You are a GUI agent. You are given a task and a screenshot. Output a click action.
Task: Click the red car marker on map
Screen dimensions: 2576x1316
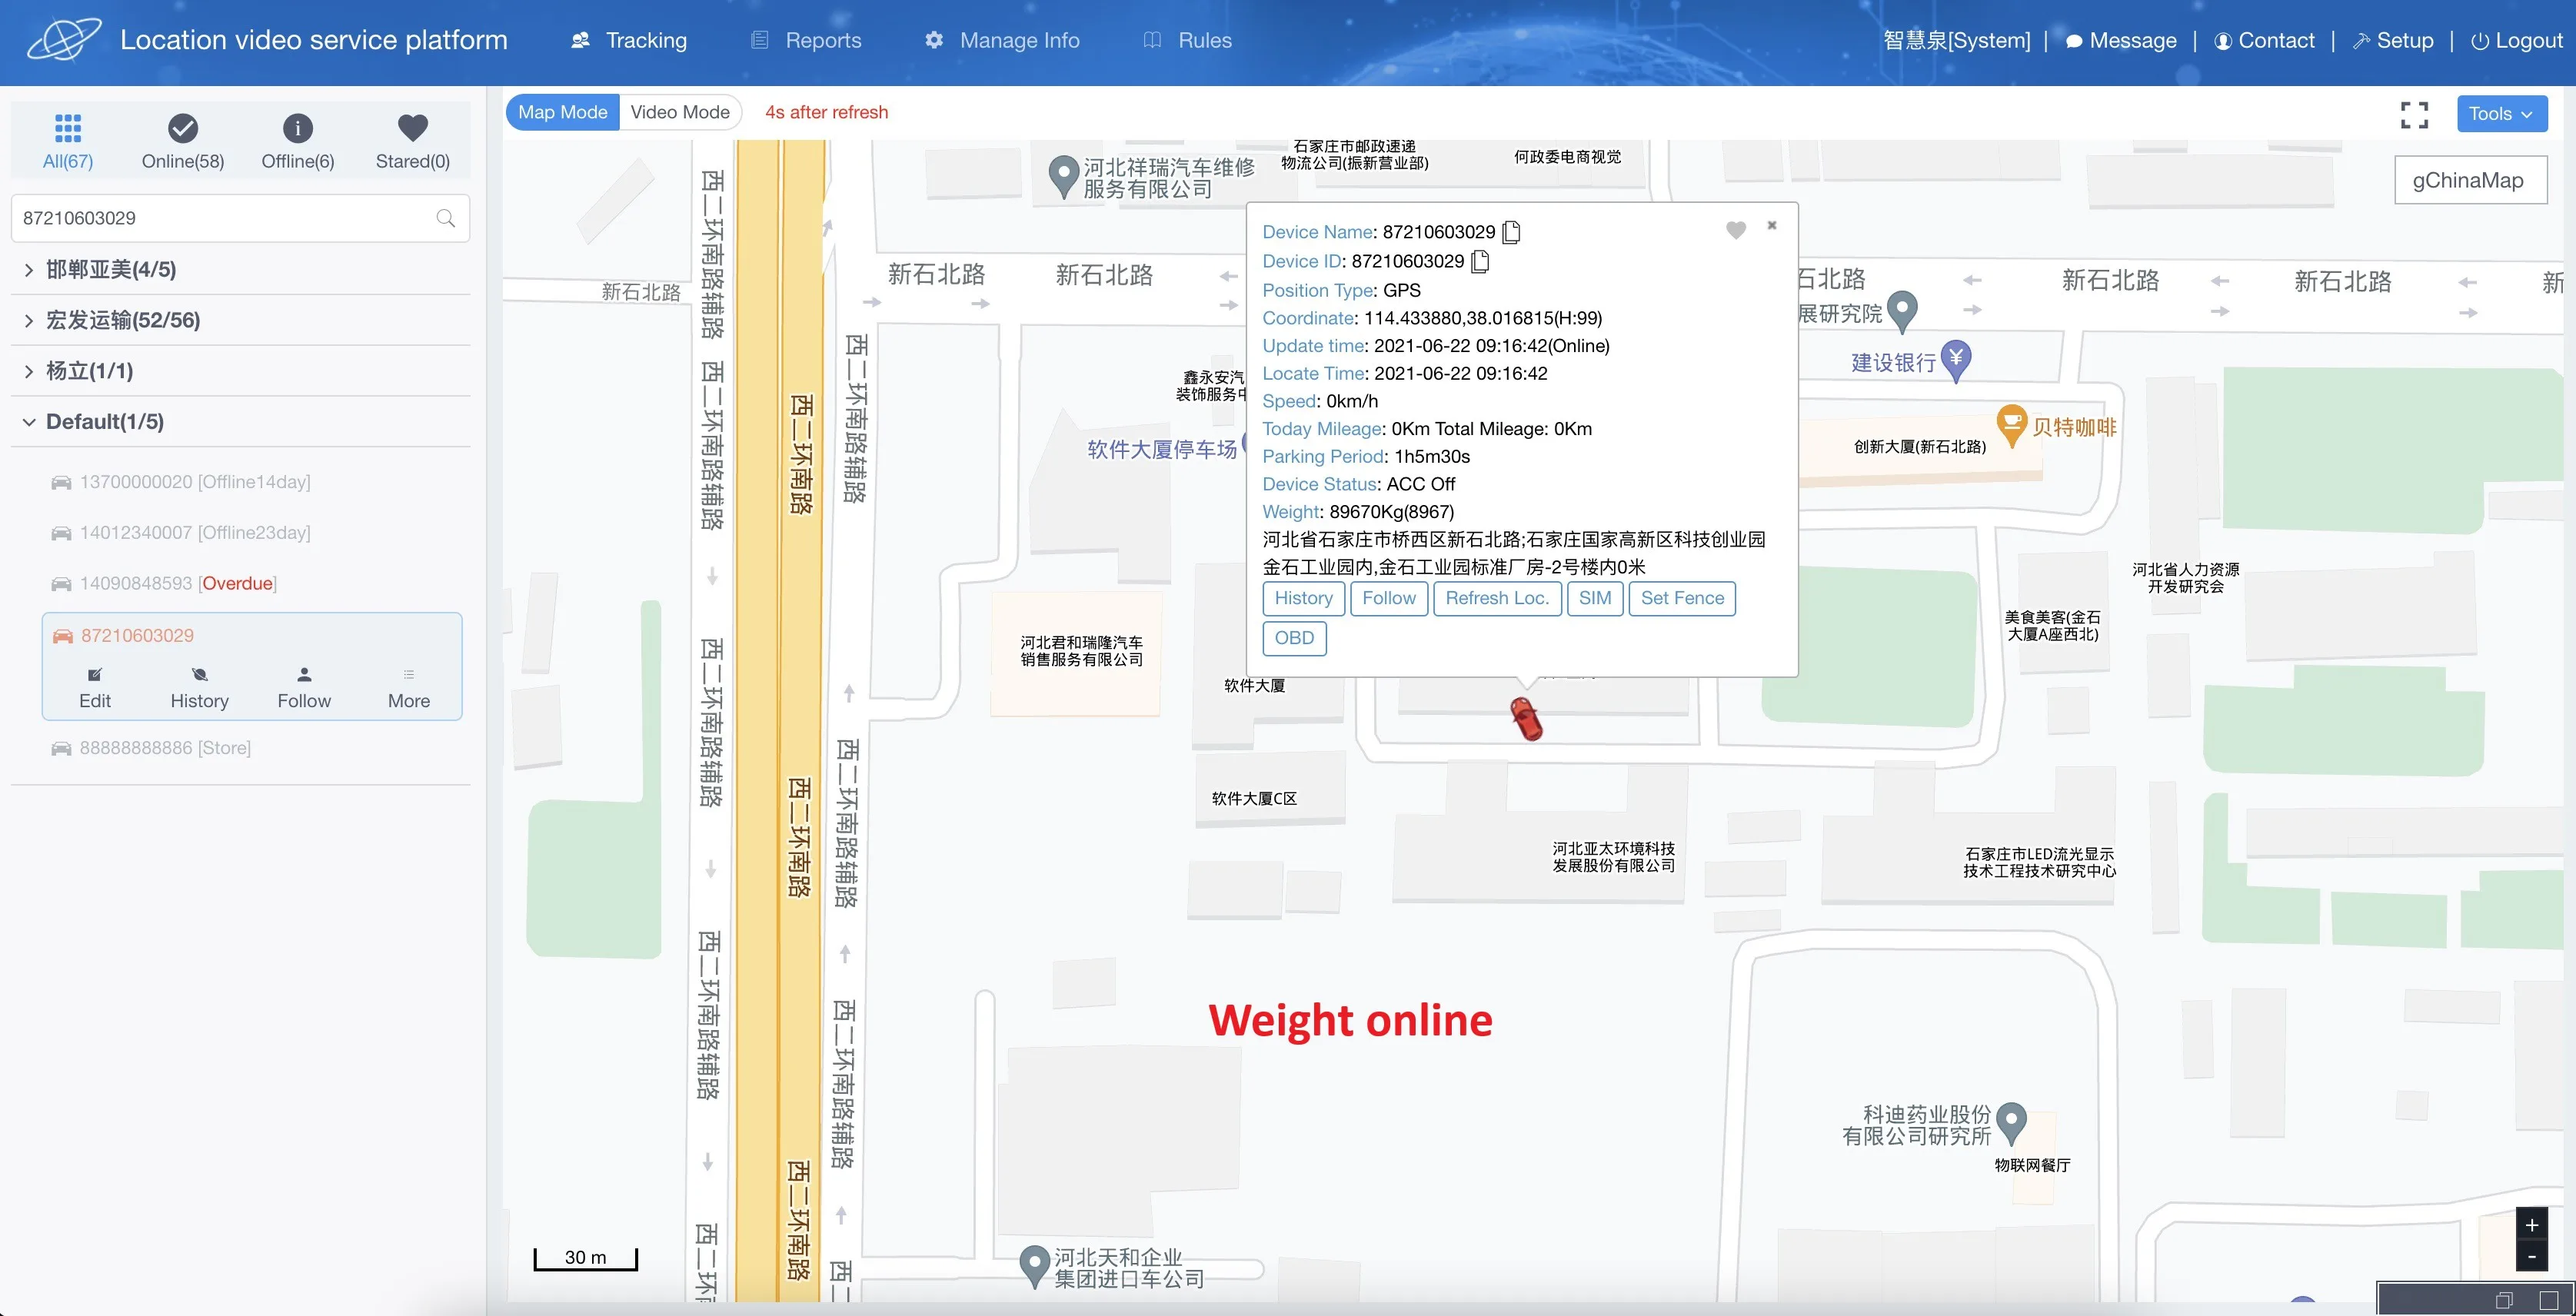[x=1526, y=718]
